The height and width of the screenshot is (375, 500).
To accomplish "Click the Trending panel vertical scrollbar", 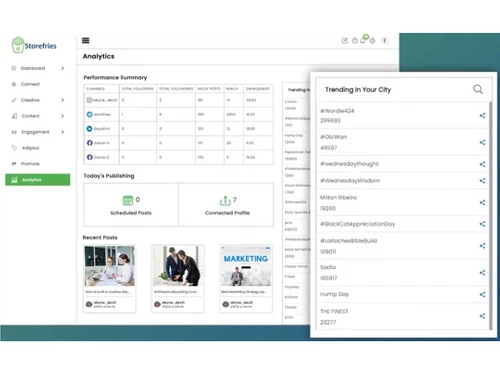I will (x=491, y=216).
